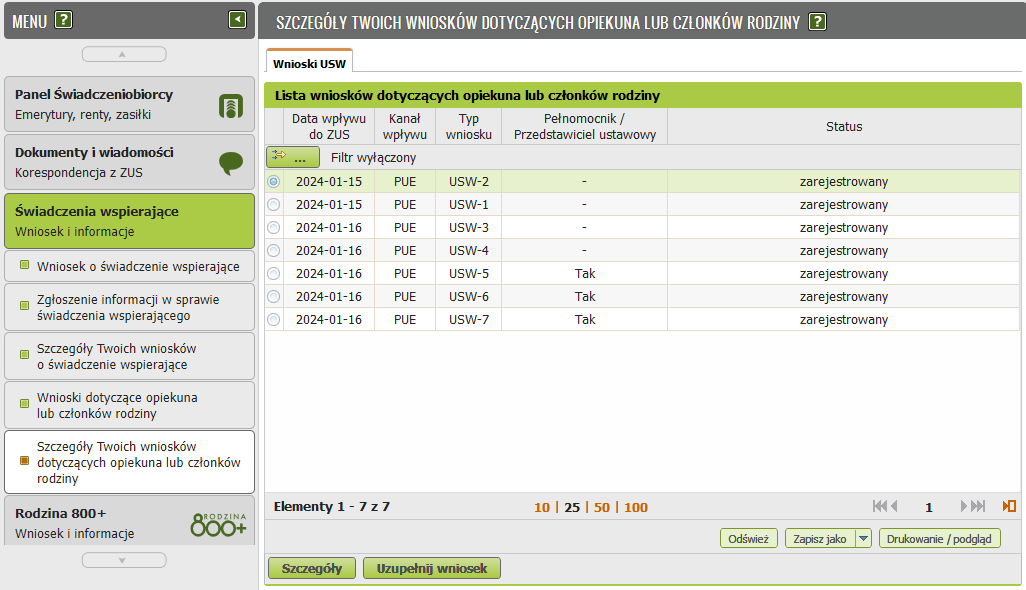Sort by Pełnomocnik / Przedstawiciel ustawowy column
The height and width of the screenshot is (590, 1026).
pos(584,126)
